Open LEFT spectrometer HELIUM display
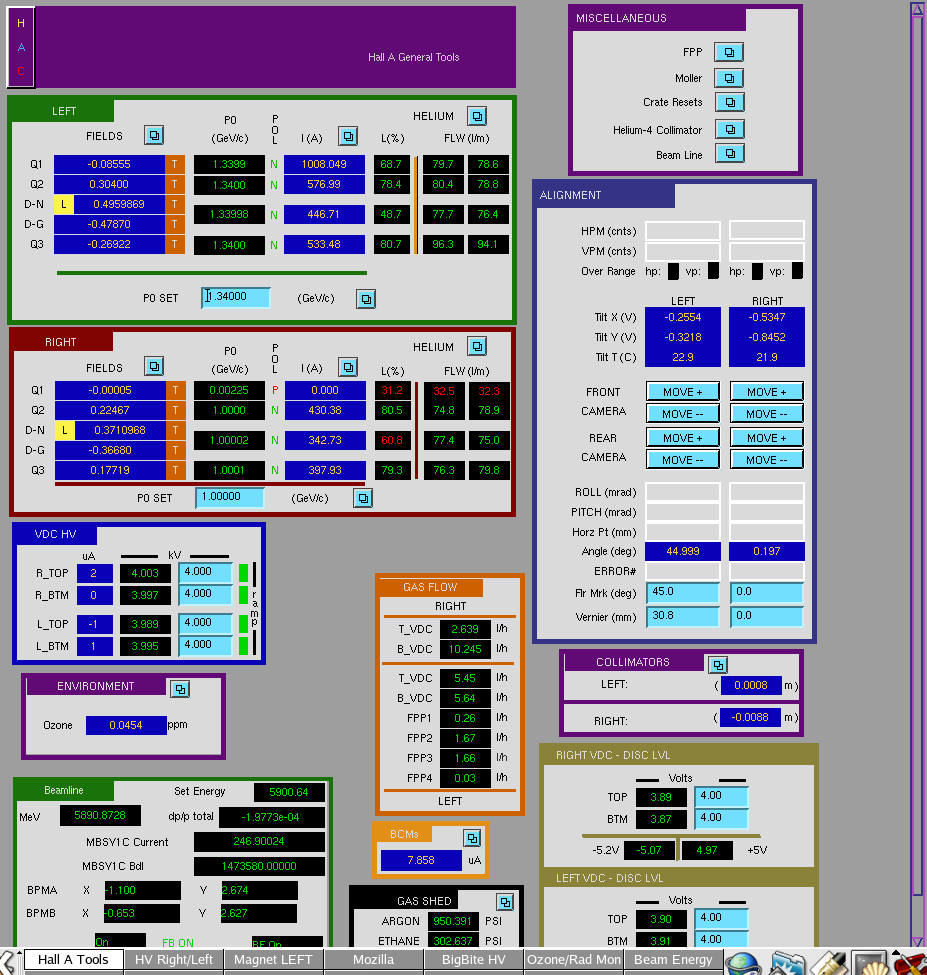This screenshot has width=927, height=975. [477, 116]
